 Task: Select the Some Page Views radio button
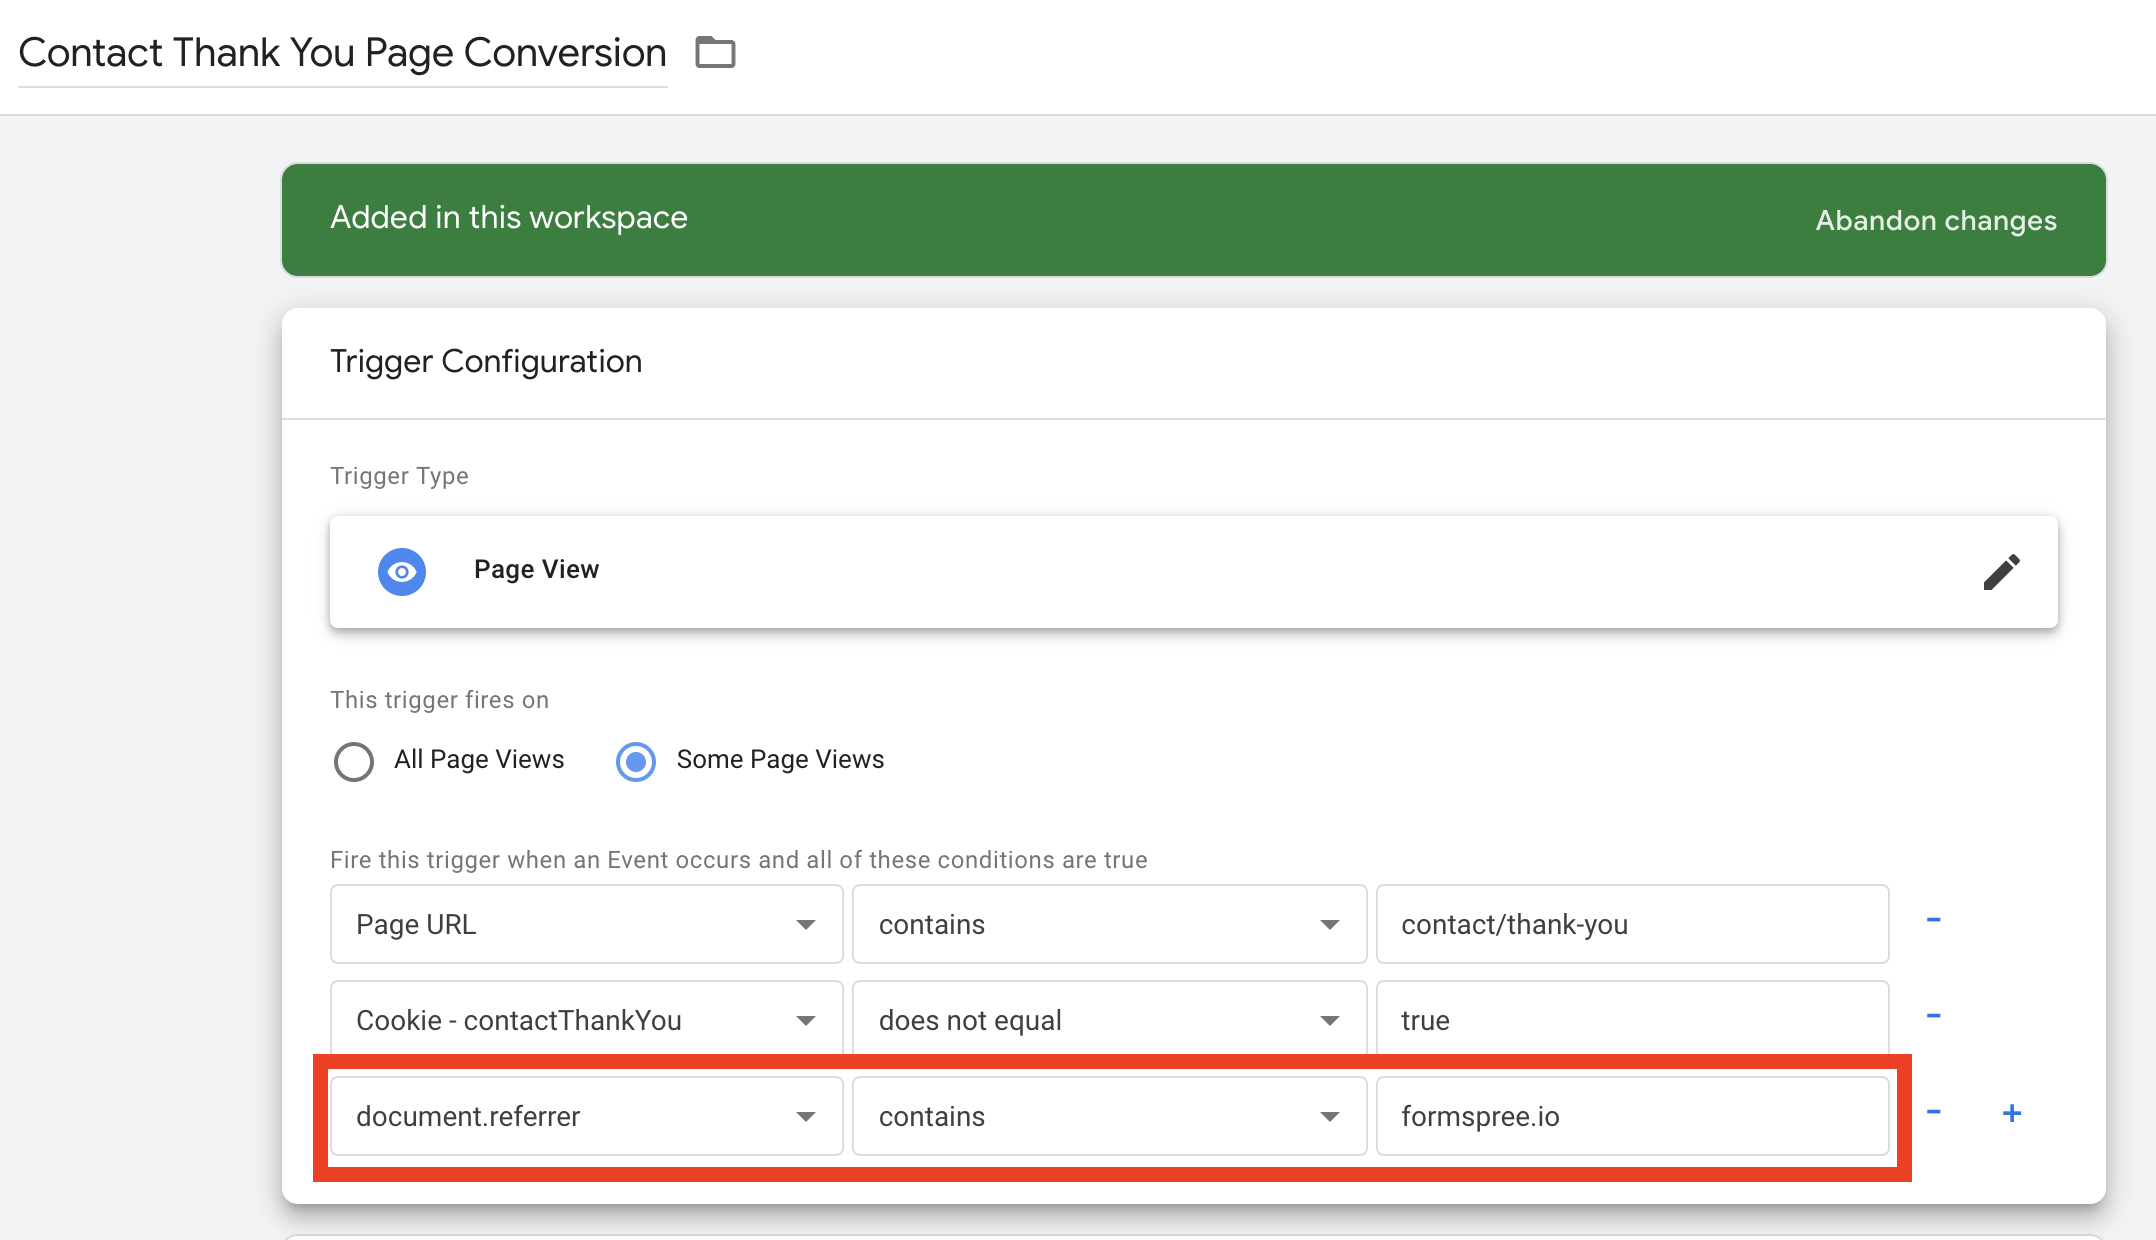tap(636, 761)
